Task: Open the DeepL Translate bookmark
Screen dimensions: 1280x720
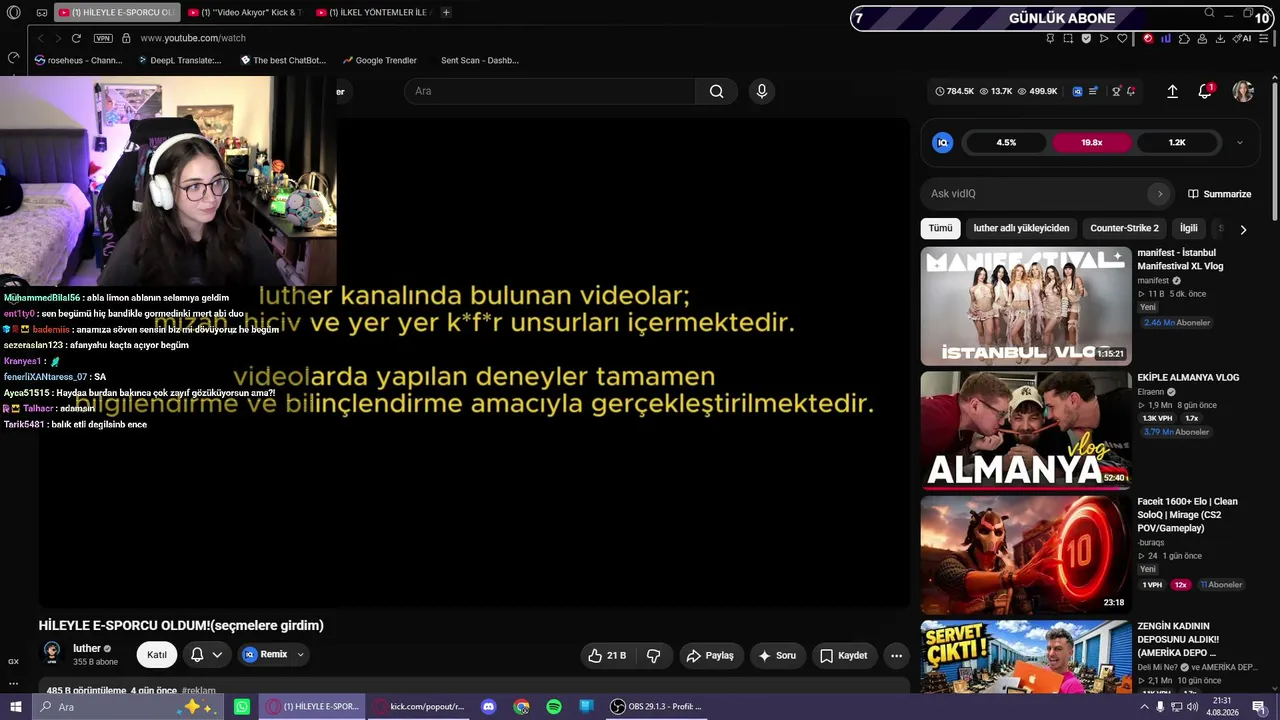Action: click(x=180, y=60)
